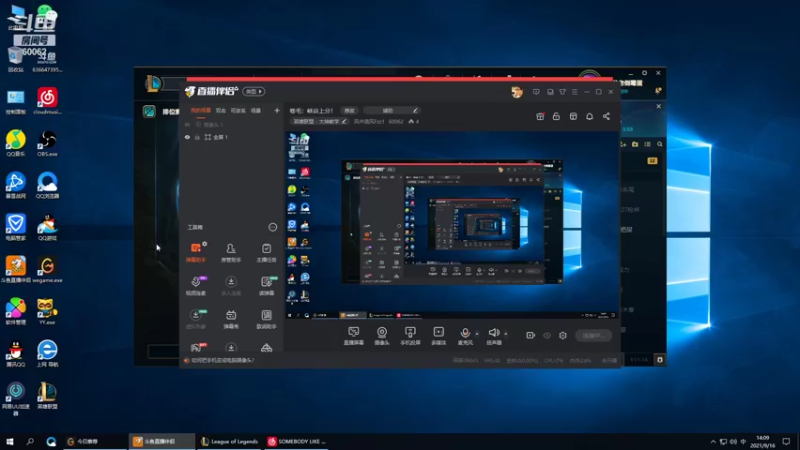This screenshot has height=450, width=800.
Task: Toggle visibility eye for 摄像头1 source
Action: click(187, 124)
